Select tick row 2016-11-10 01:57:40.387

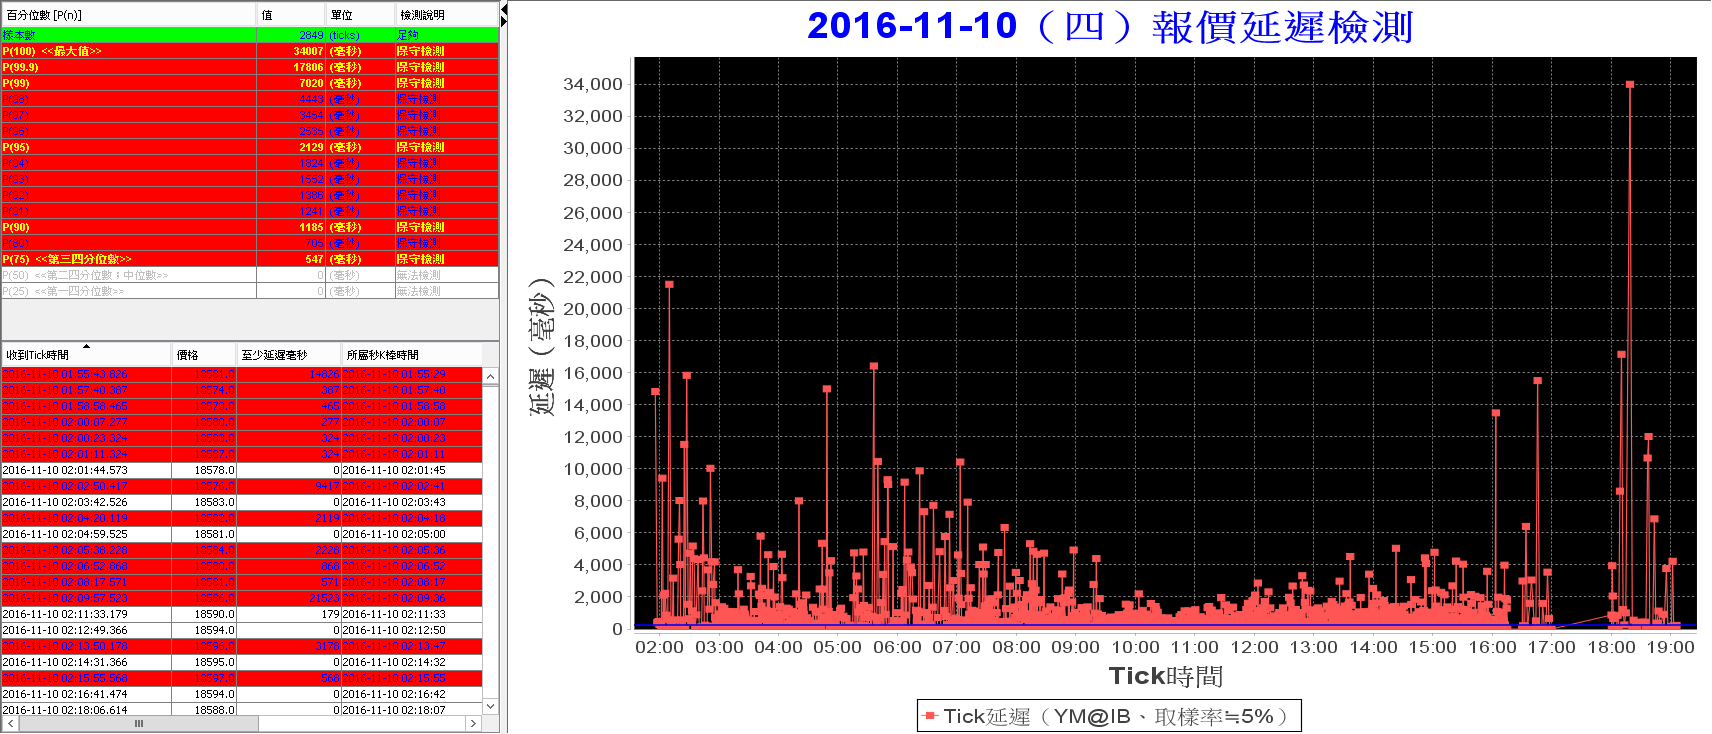click(242, 390)
